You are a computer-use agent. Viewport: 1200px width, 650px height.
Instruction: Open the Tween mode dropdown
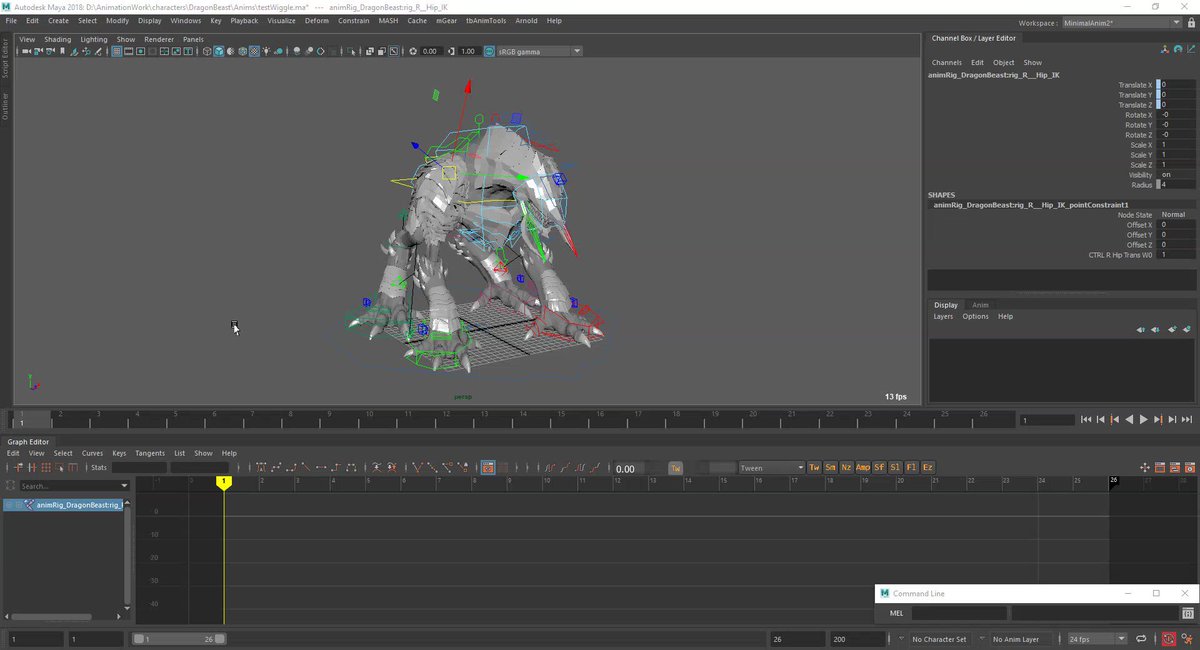(x=771, y=468)
